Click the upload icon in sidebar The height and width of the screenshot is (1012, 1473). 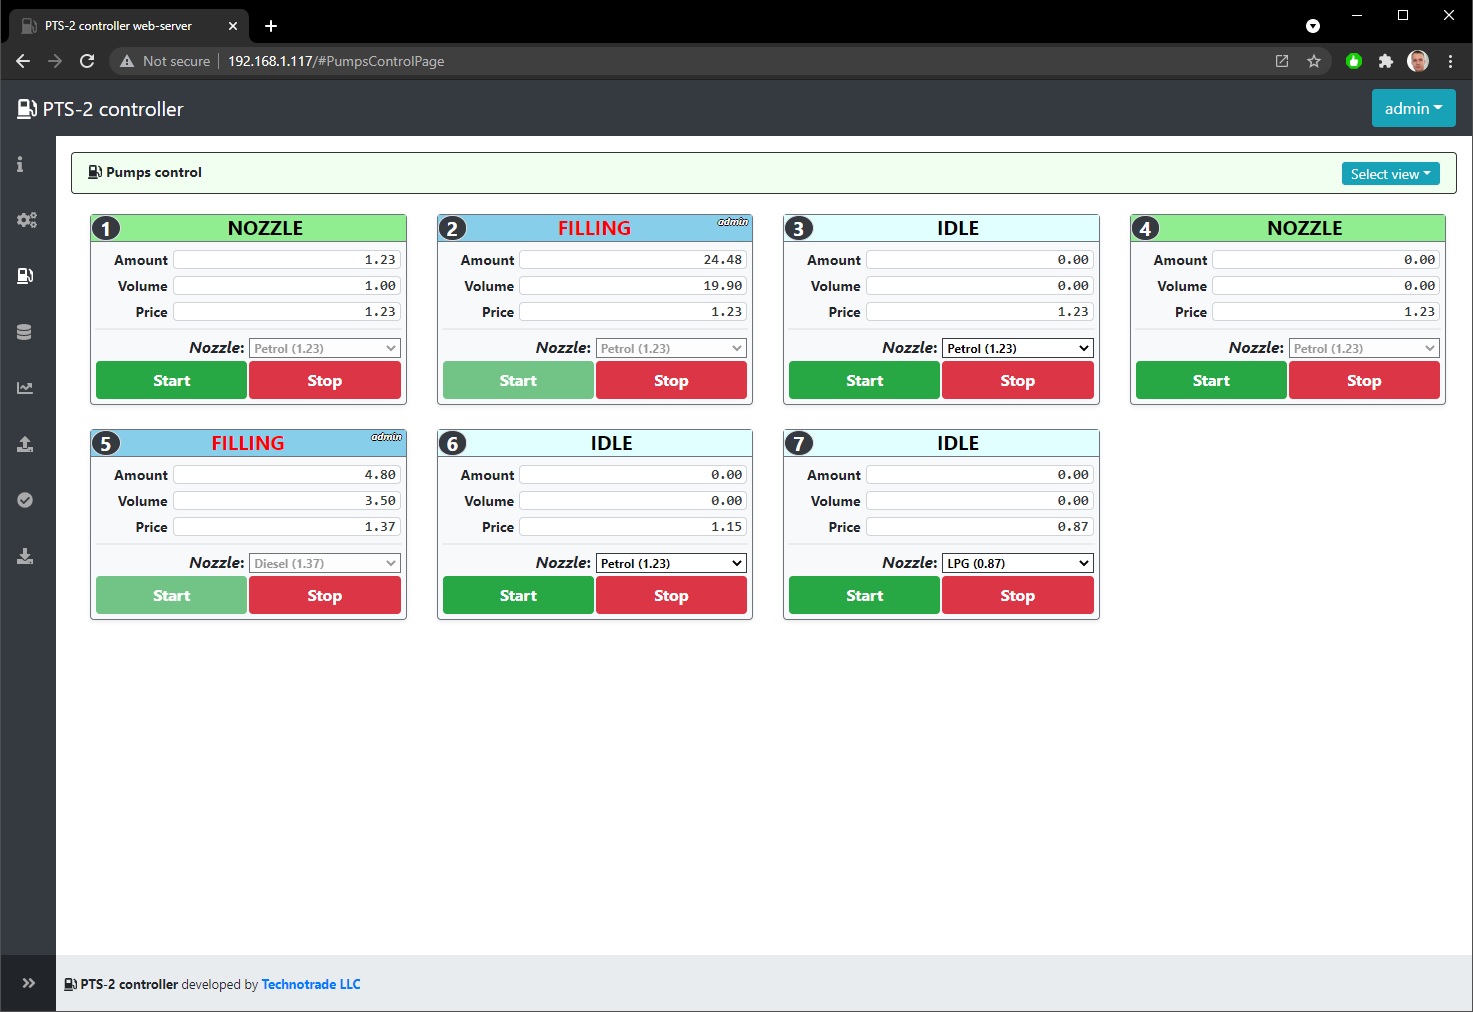25,444
